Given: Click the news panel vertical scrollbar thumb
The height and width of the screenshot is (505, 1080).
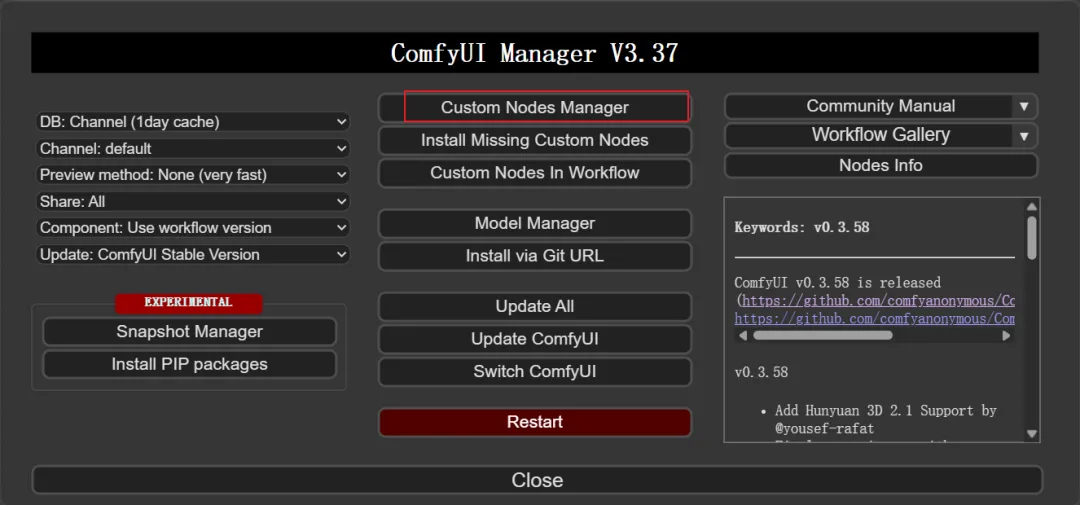Looking at the screenshot, I should [x=1031, y=238].
